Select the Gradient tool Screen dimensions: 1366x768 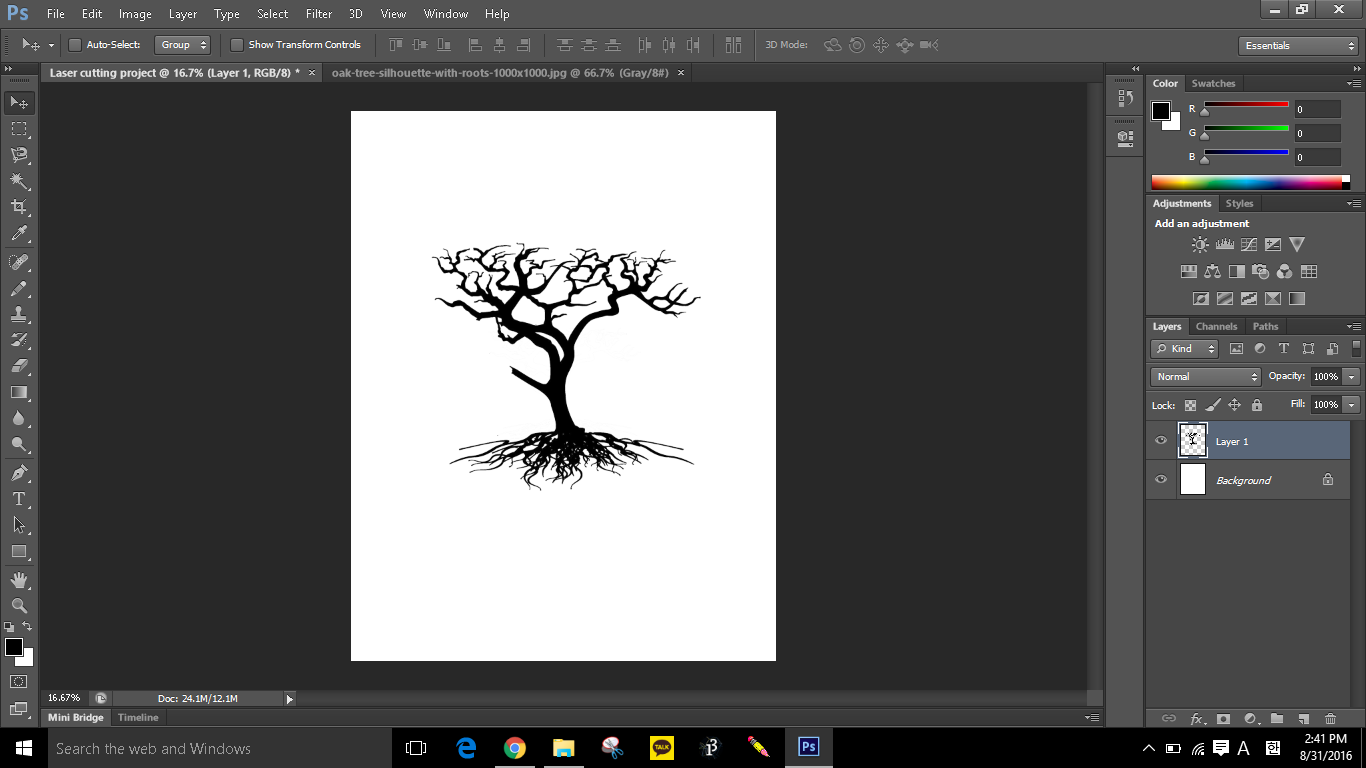(x=19, y=392)
